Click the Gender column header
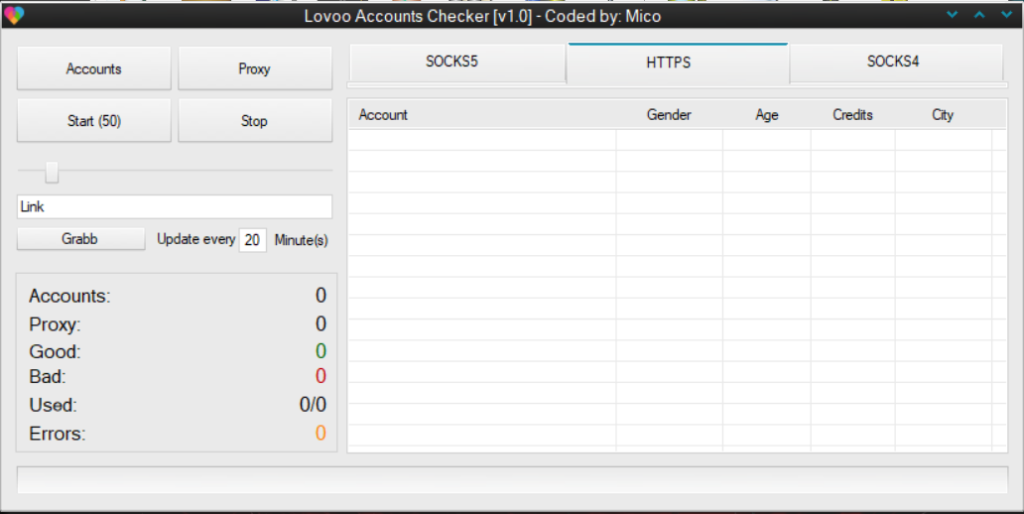1024x514 pixels. [x=669, y=114]
